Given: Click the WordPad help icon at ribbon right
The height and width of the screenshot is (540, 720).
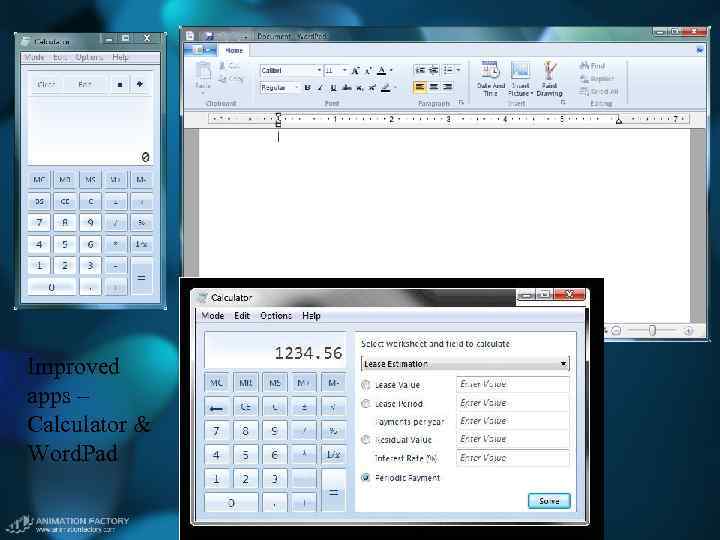Looking at the screenshot, I should tap(699, 50).
